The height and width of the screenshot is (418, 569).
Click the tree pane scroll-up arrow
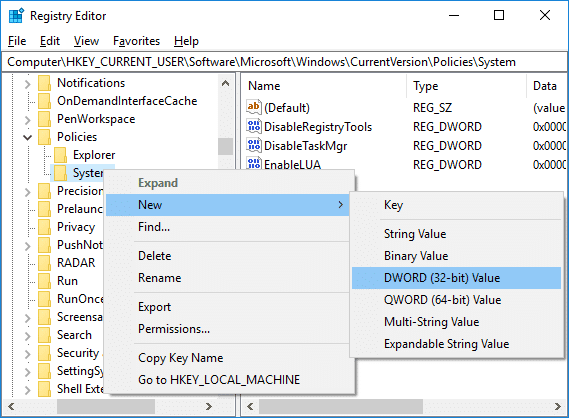(x=225, y=83)
